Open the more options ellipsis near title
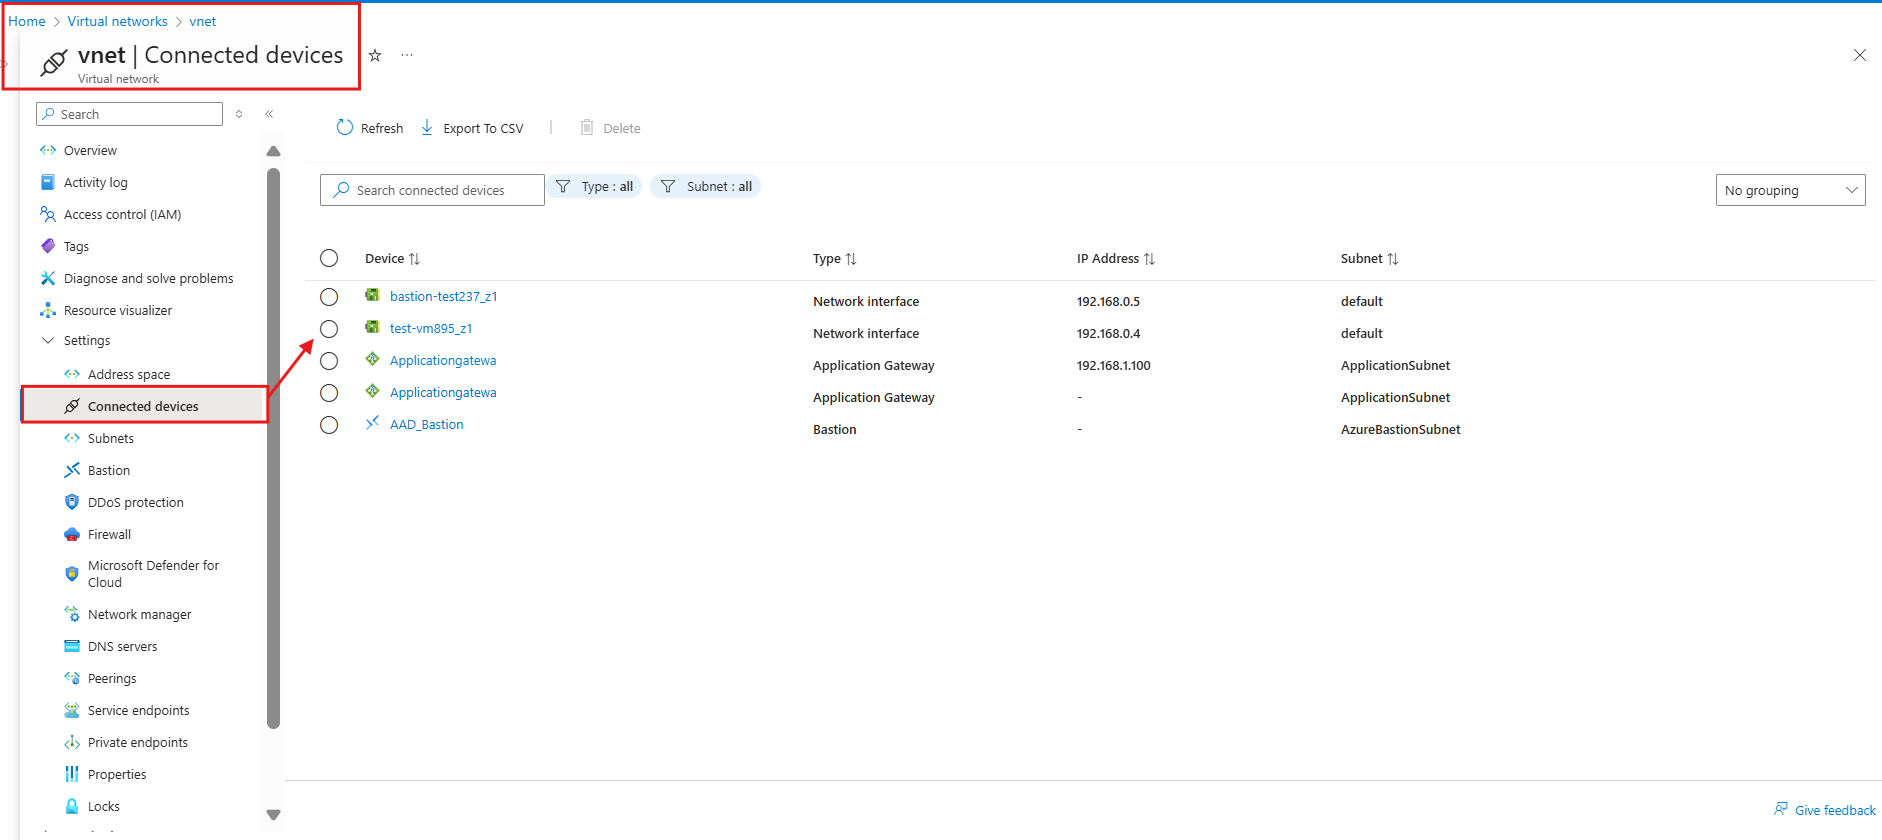Screen dimensions: 1882x840 point(407,55)
